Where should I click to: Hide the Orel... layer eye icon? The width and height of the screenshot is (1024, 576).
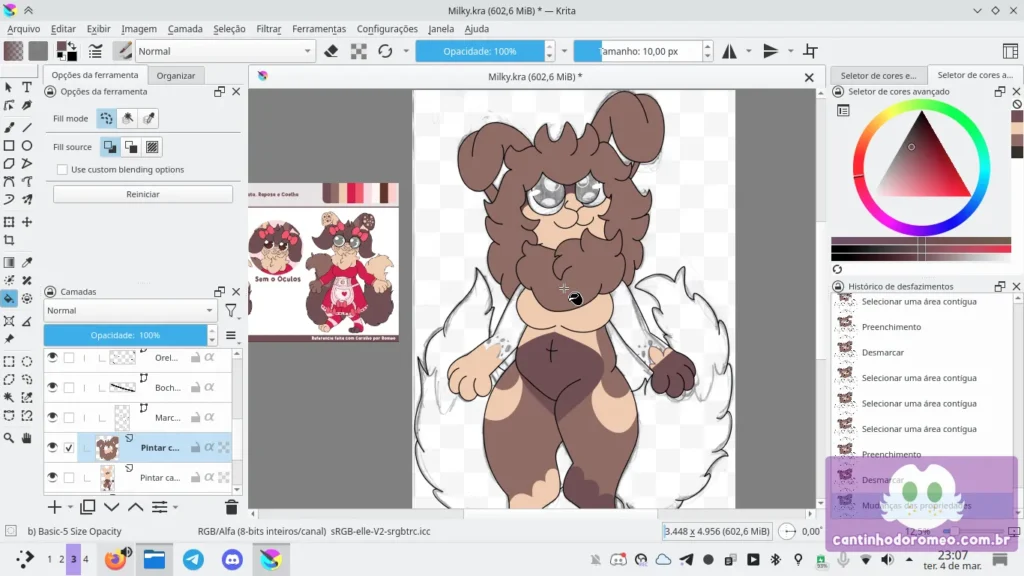click(x=52, y=357)
